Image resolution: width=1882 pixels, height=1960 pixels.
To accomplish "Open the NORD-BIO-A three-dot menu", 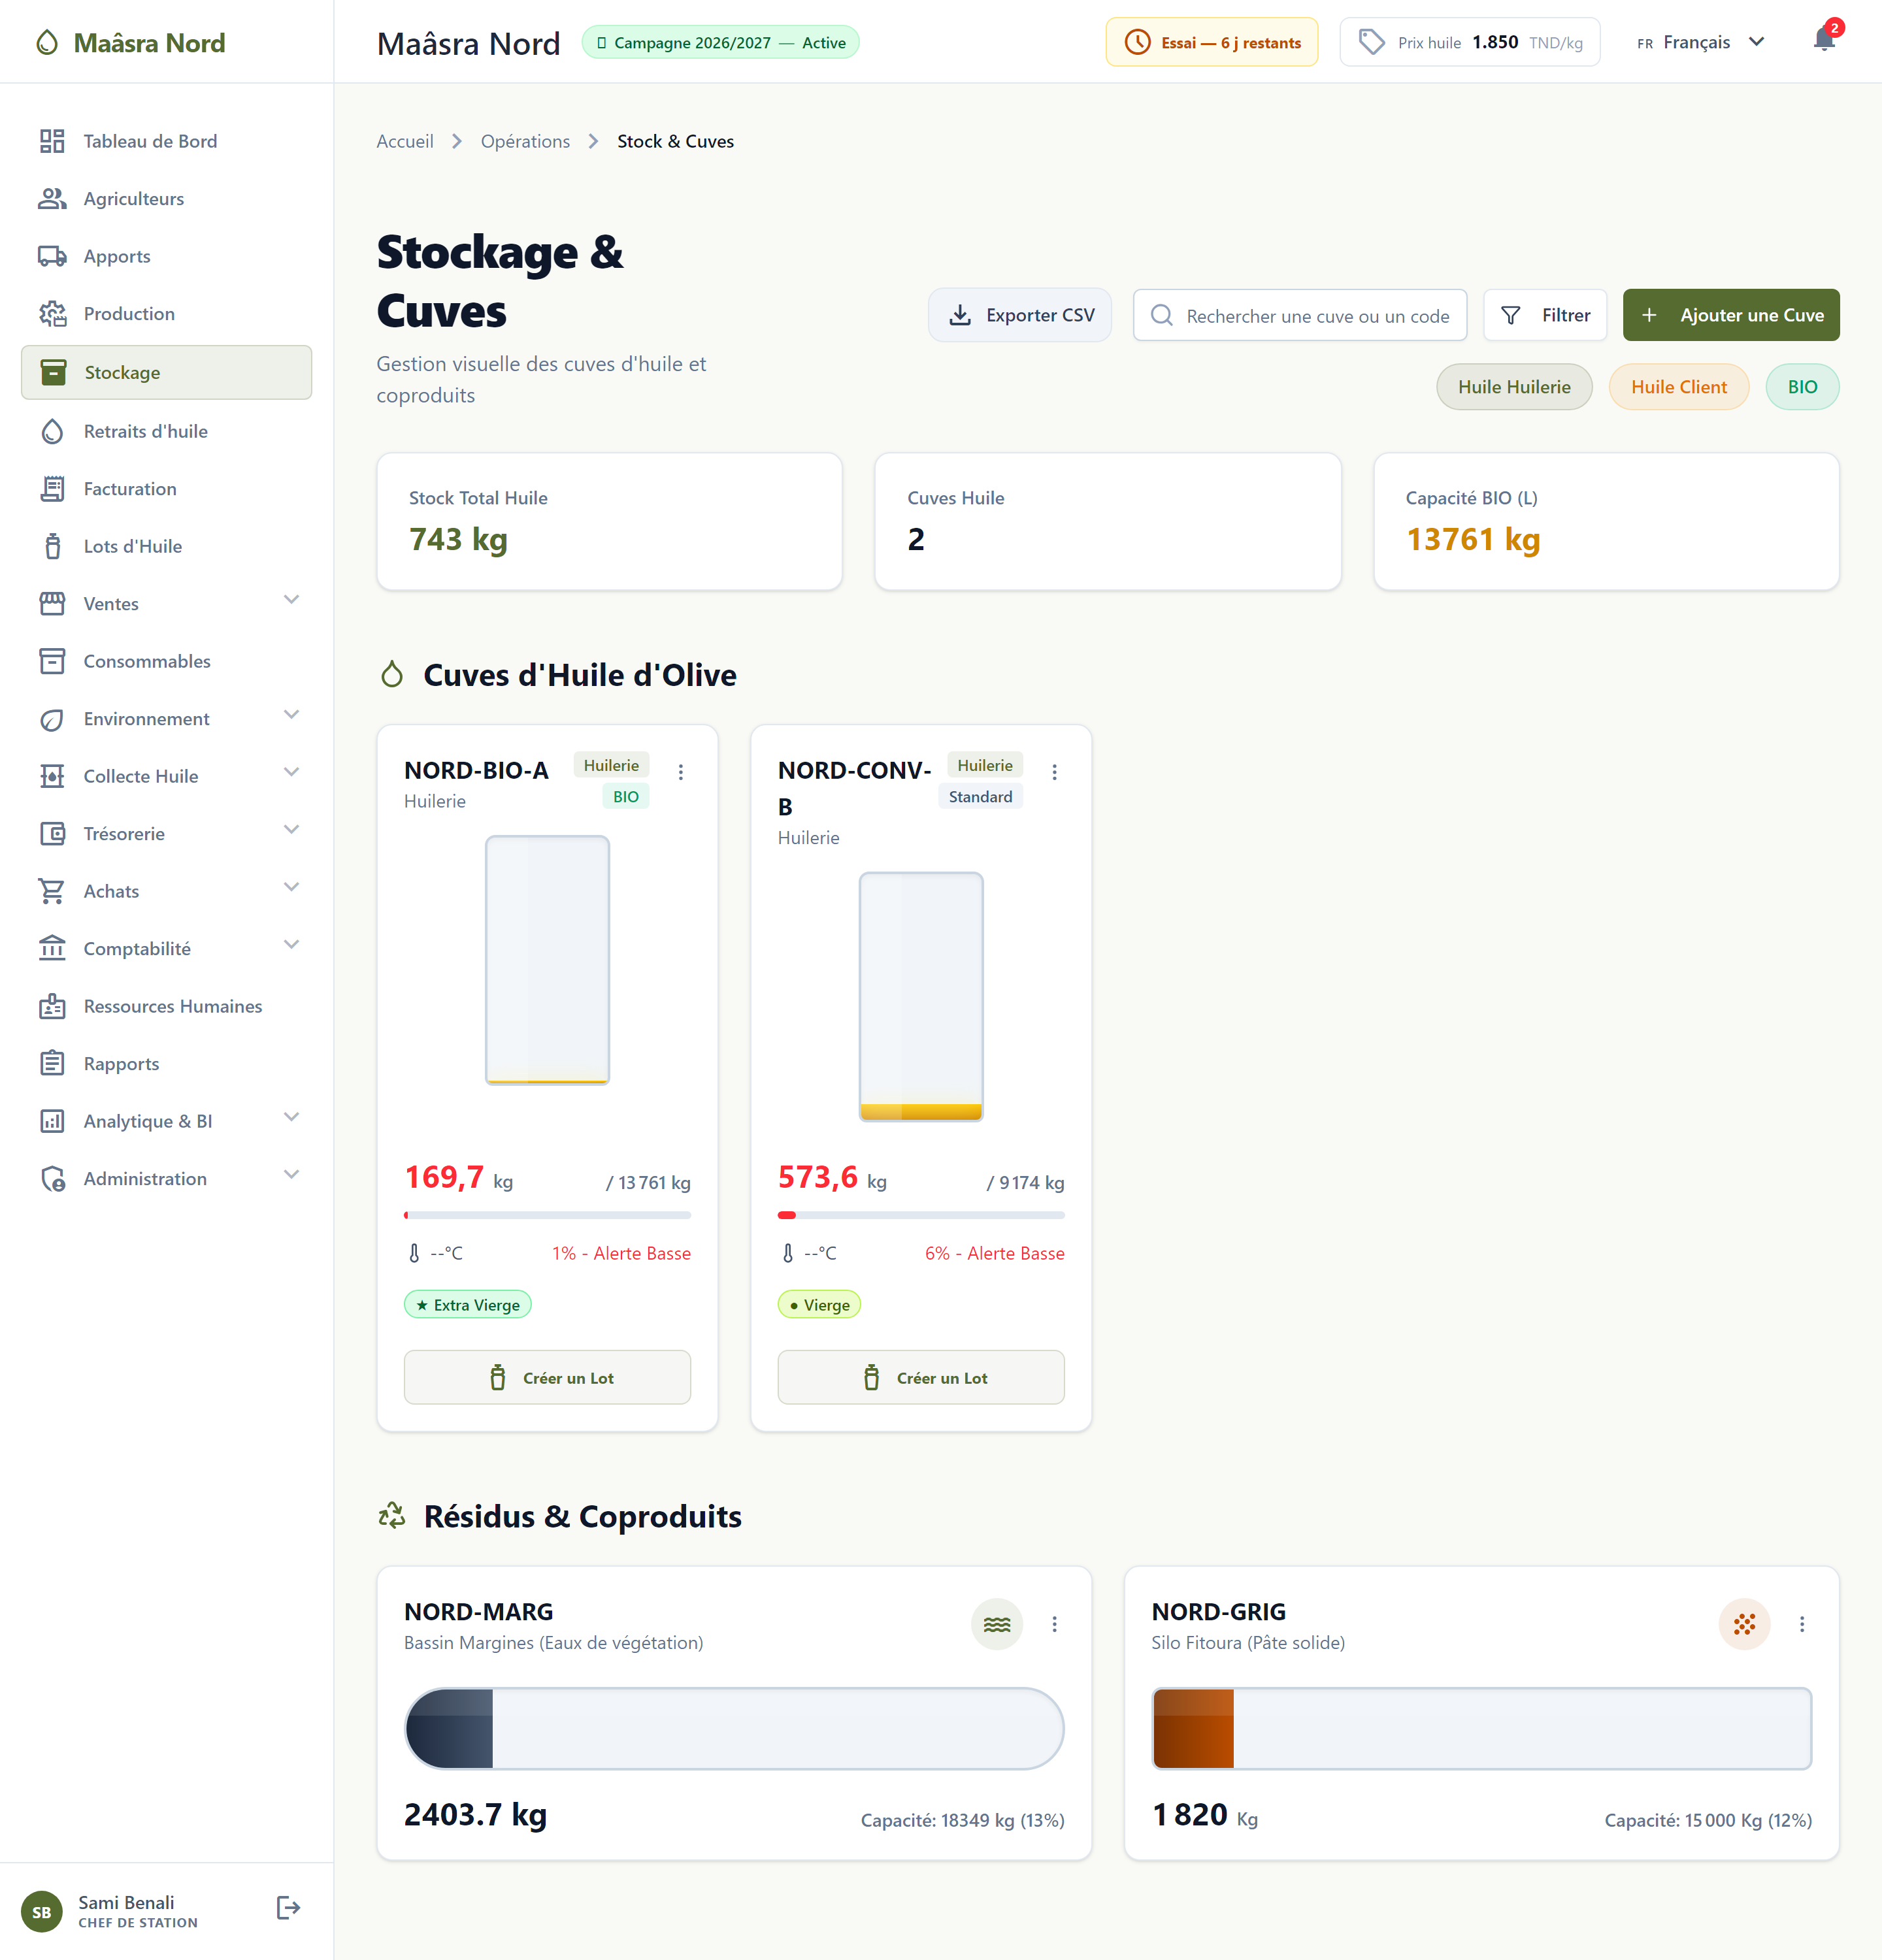I will point(681,772).
